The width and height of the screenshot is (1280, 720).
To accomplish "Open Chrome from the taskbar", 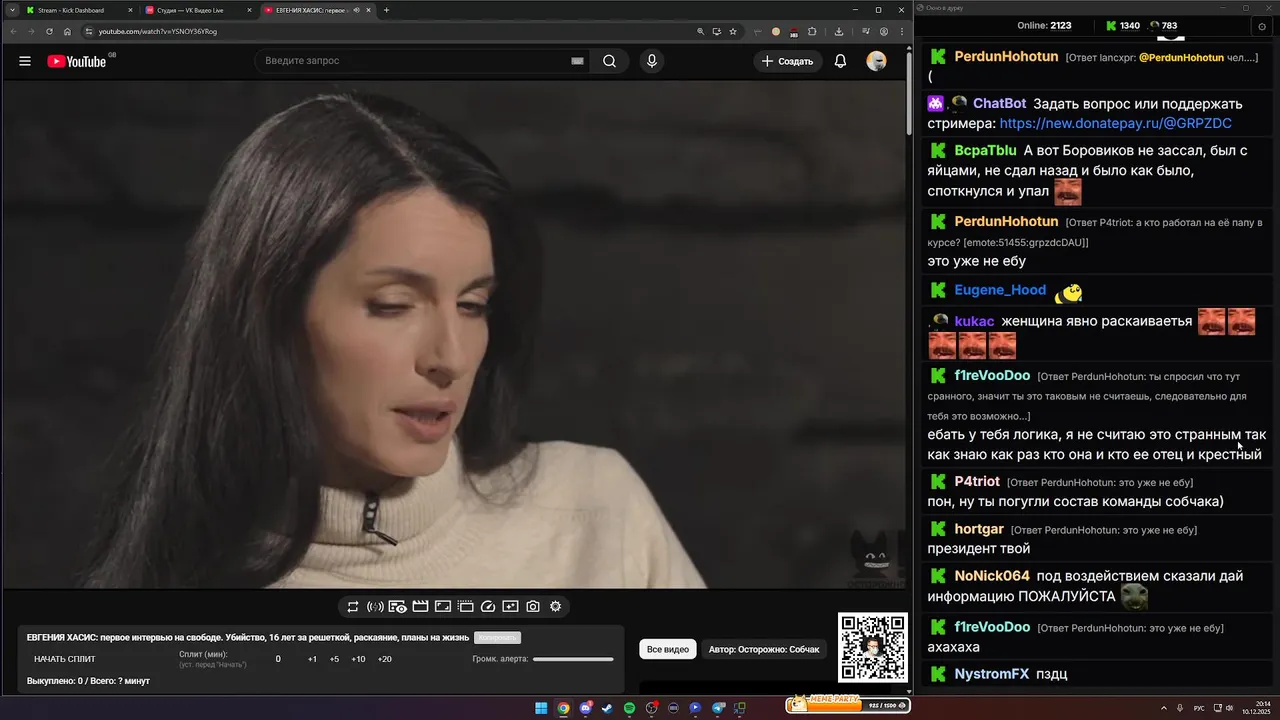I will (x=563, y=708).
